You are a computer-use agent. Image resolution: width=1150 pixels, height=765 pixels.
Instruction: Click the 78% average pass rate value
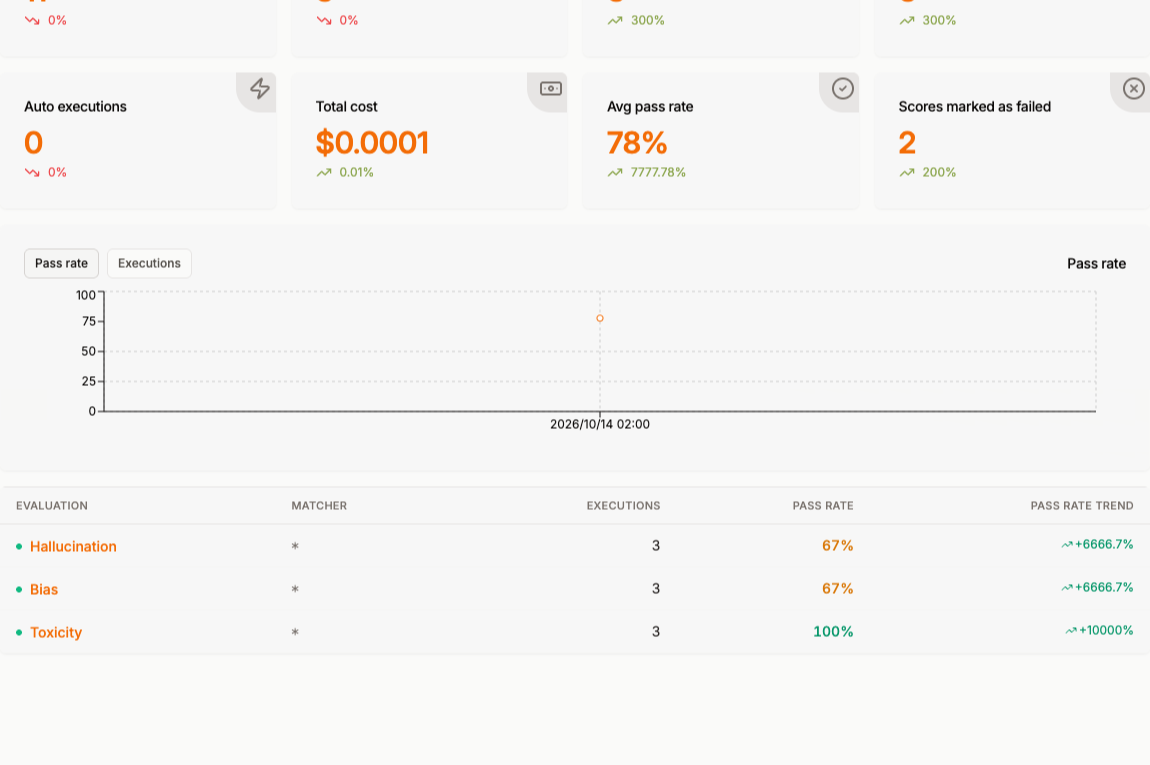click(x=637, y=142)
